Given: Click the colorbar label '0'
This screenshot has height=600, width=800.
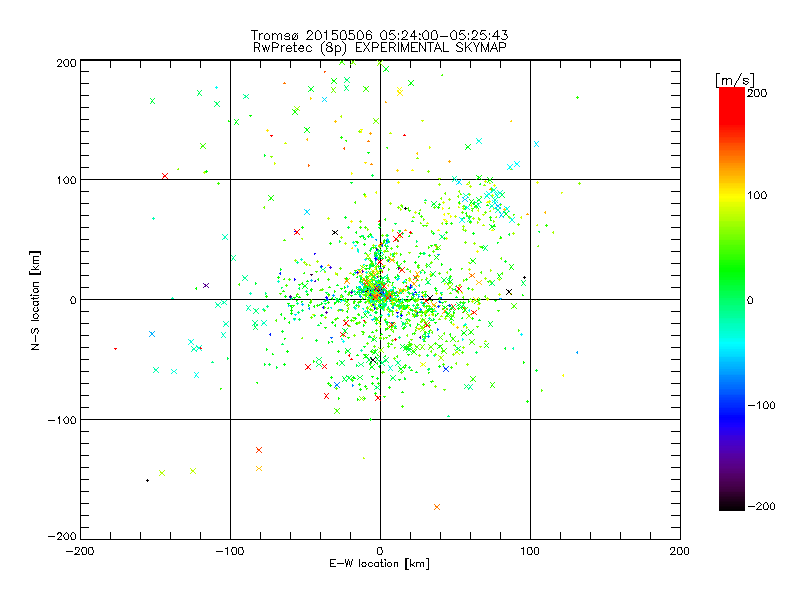Looking at the screenshot, I should [750, 301].
